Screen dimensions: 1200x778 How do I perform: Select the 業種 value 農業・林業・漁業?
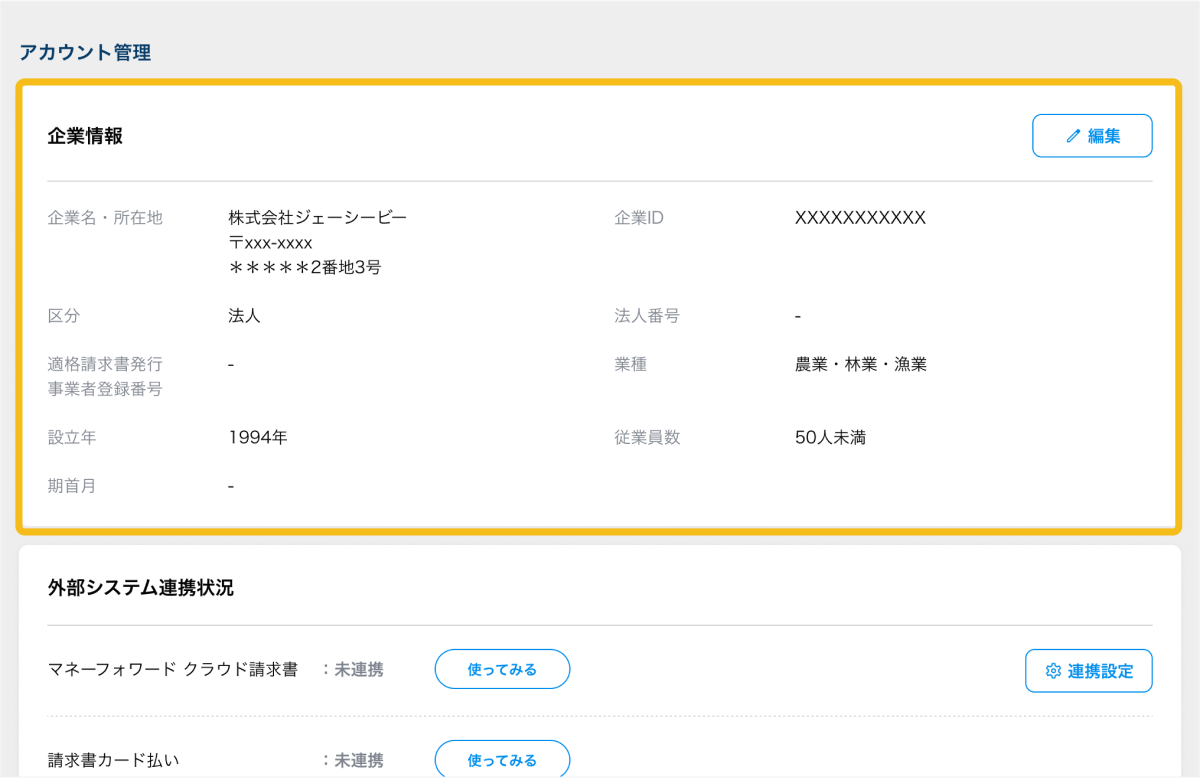tap(860, 364)
